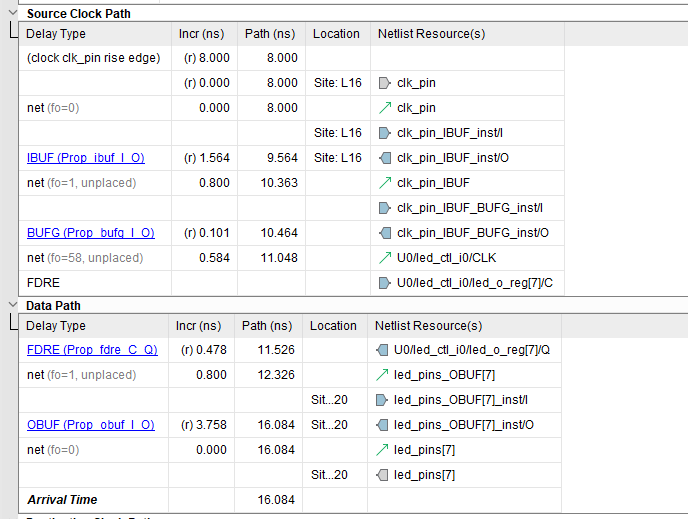Click the pin icon beside led_pins_OBUF[7]_inst/I
This screenshot has width=688, height=519.
pyautogui.click(x=382, y=400)
